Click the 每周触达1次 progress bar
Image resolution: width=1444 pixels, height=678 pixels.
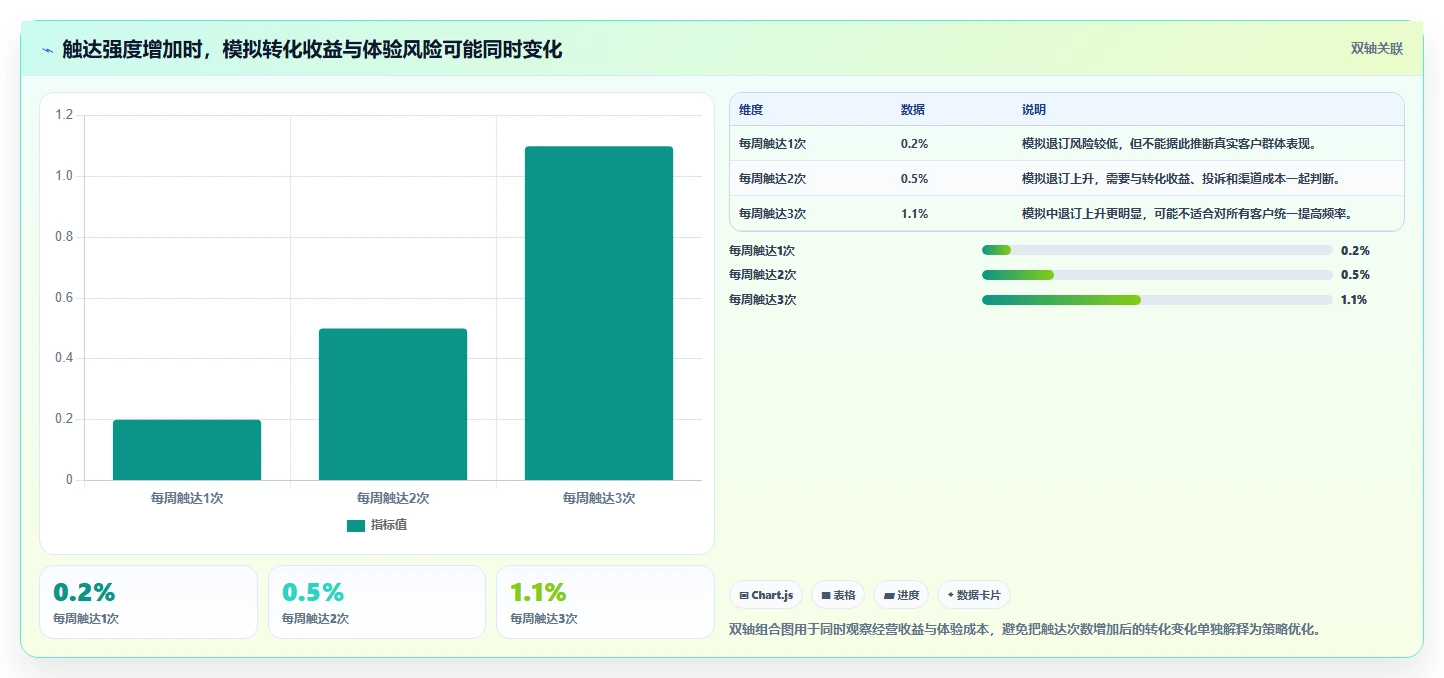click(x=1157, y=251)
